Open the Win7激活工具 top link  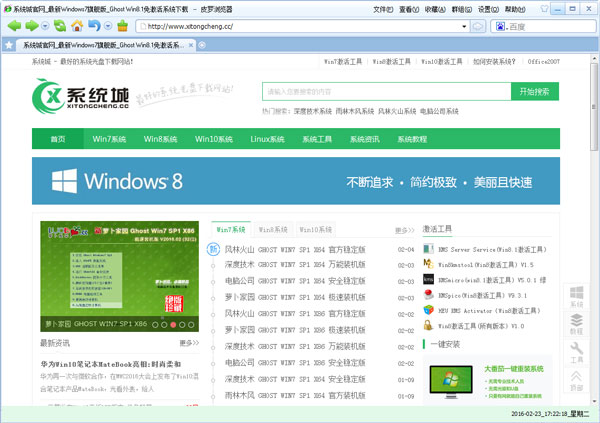tap(343, 62)
